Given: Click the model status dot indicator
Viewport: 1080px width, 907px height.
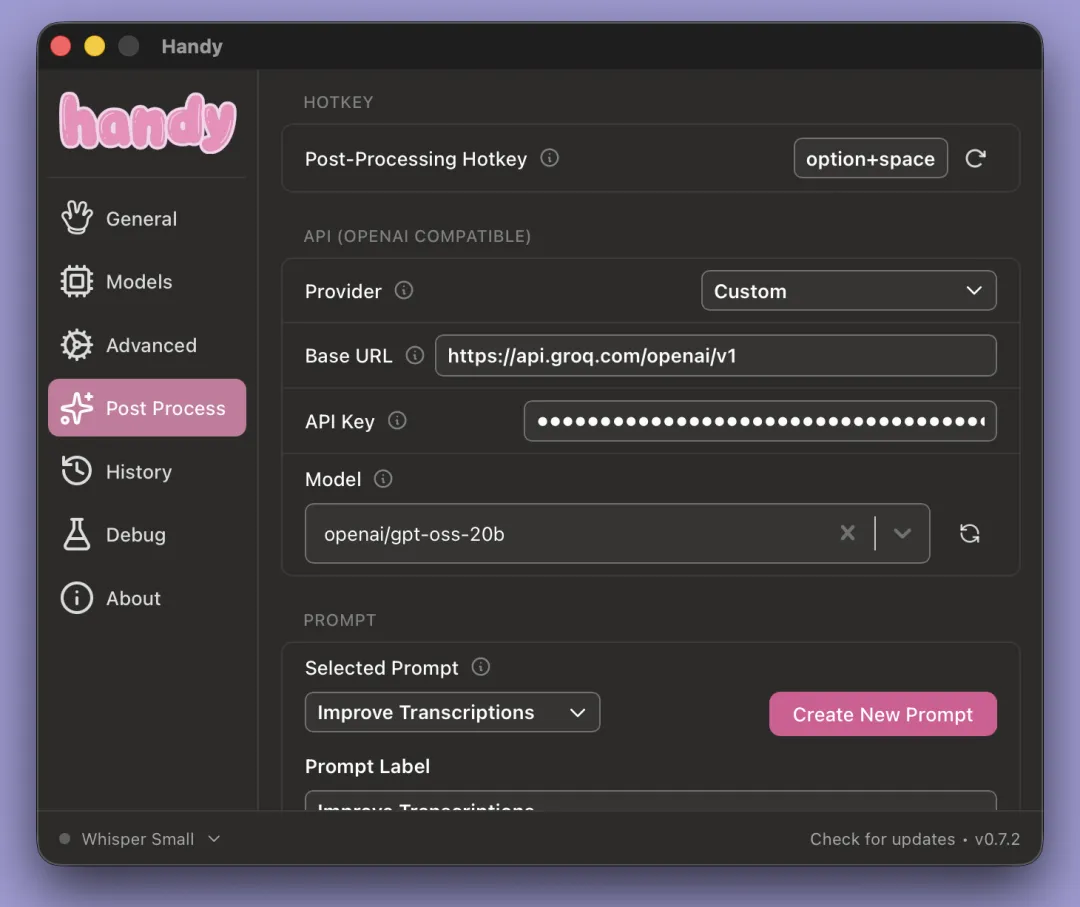Looking at the screenshot, I should point(65,838).
